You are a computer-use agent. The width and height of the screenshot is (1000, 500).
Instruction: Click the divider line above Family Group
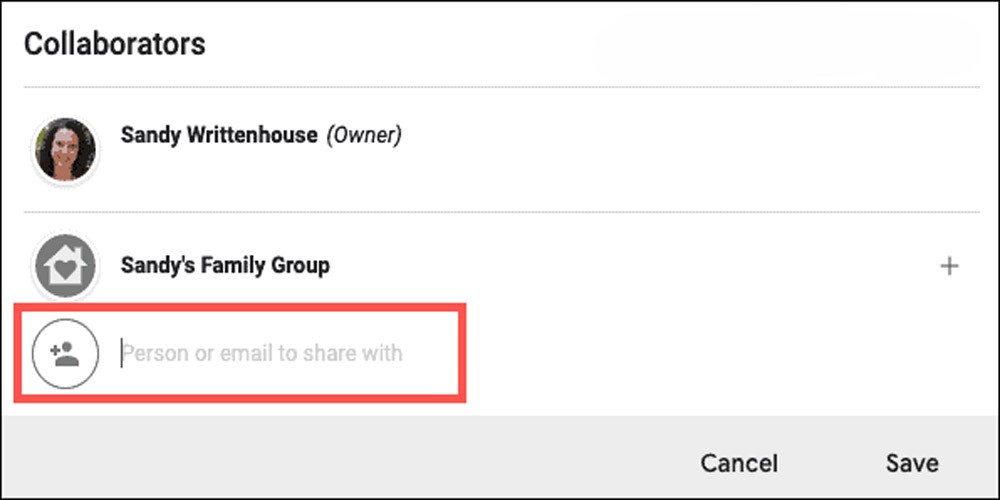click(x=501, y=212)
